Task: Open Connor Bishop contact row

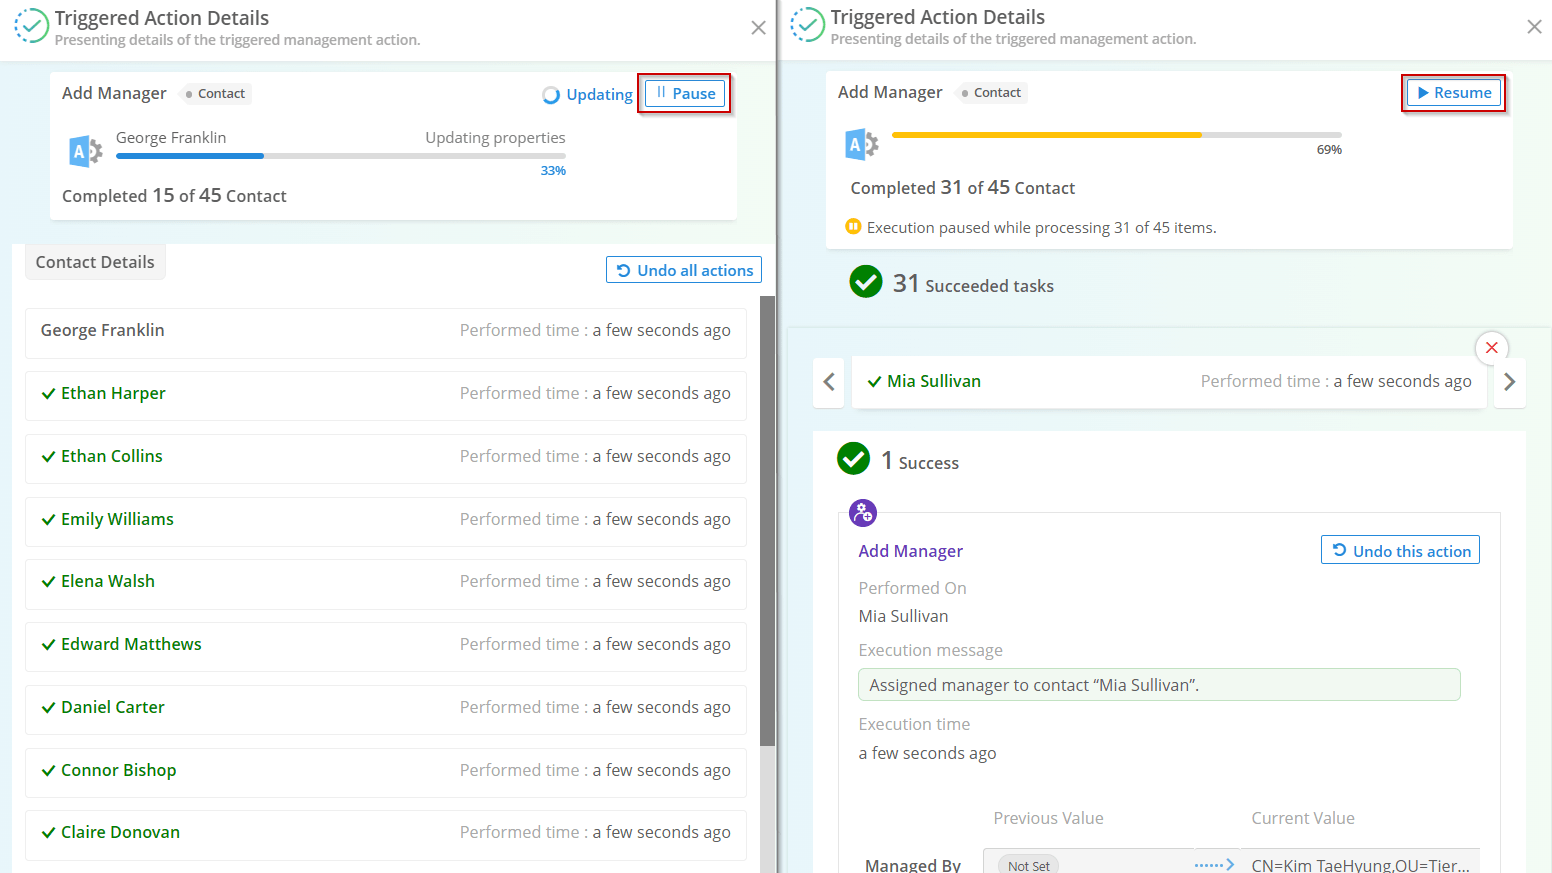Action: [x=386, y=771]
